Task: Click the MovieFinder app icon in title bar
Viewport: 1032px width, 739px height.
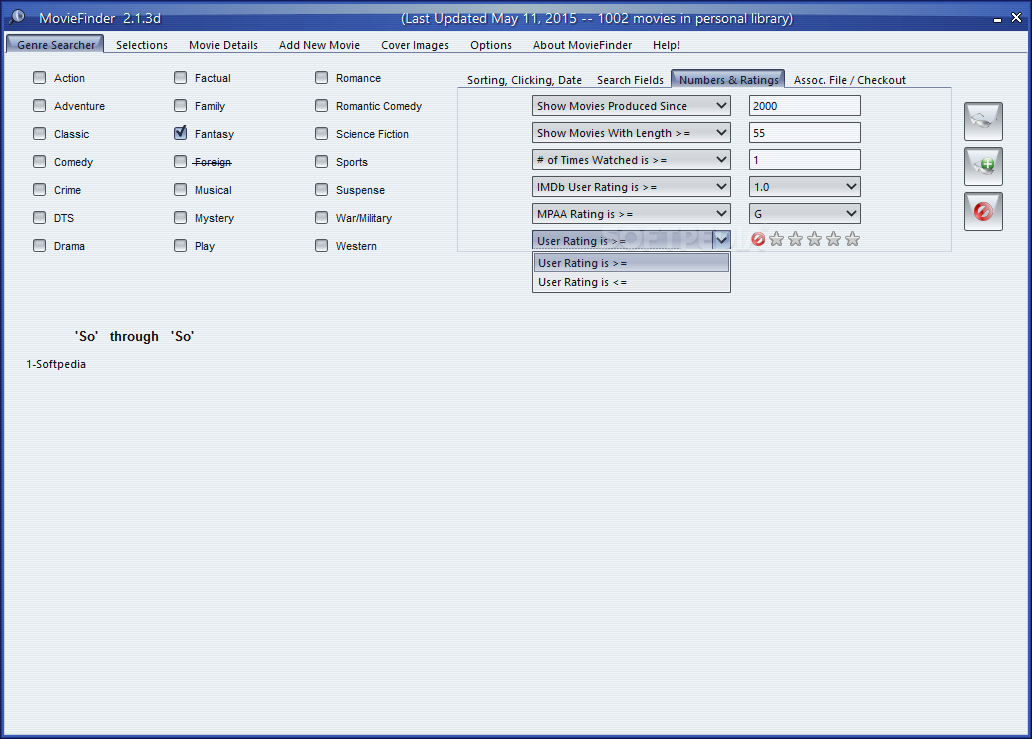Action: point(16,17)
